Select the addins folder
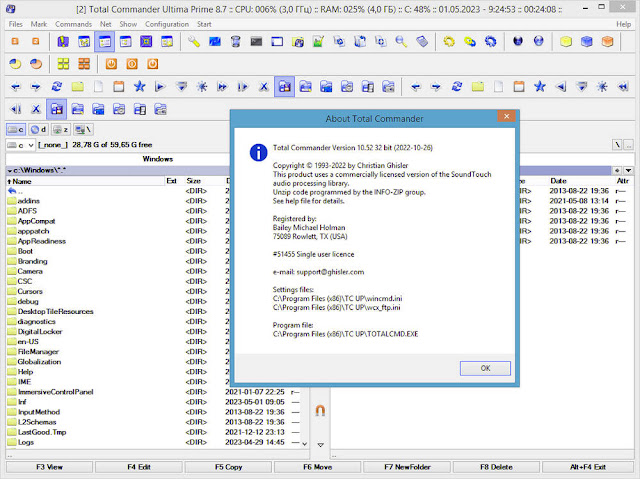The width and height of the screenshot is (640, 479). (x=29, y=201)
